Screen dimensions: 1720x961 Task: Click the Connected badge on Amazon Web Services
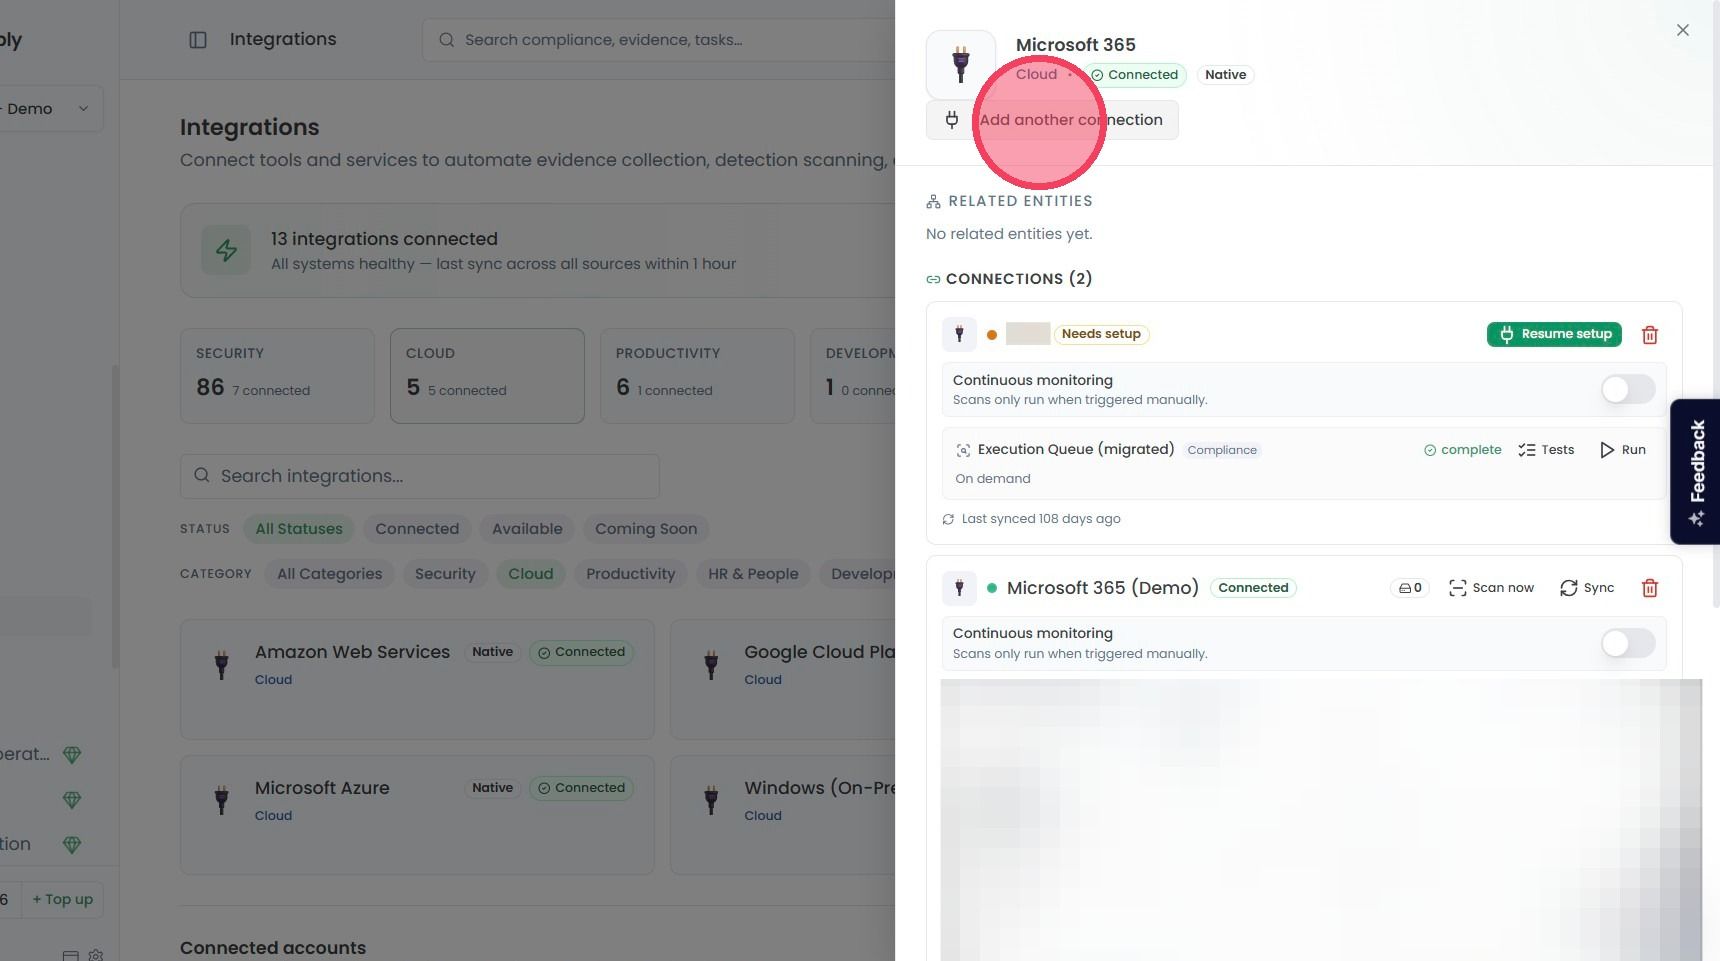coord(581,652)
